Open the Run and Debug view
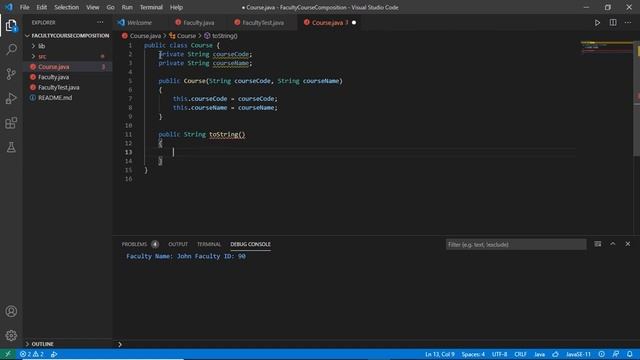 (x=11, y=98)
